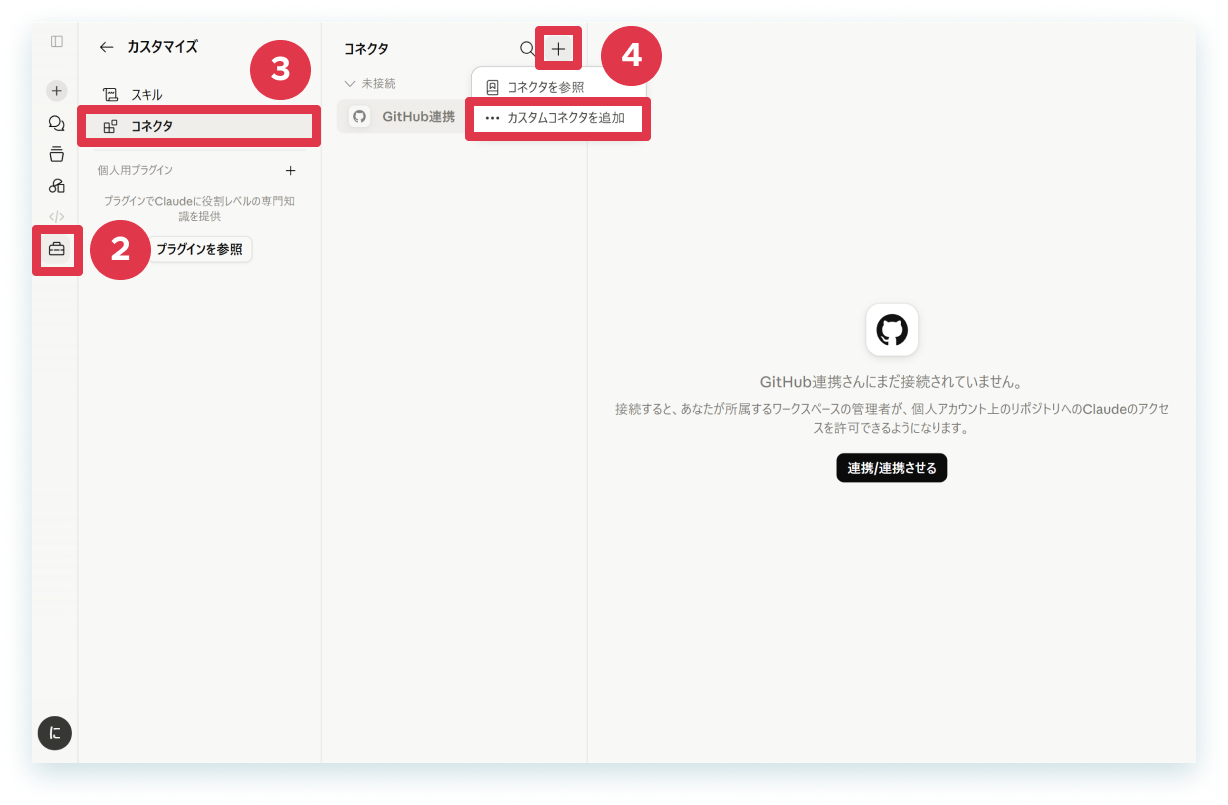This screenshot has height=805, width=1228.
Task: Click the コネクタ panel heading
Action: (366, 48)
